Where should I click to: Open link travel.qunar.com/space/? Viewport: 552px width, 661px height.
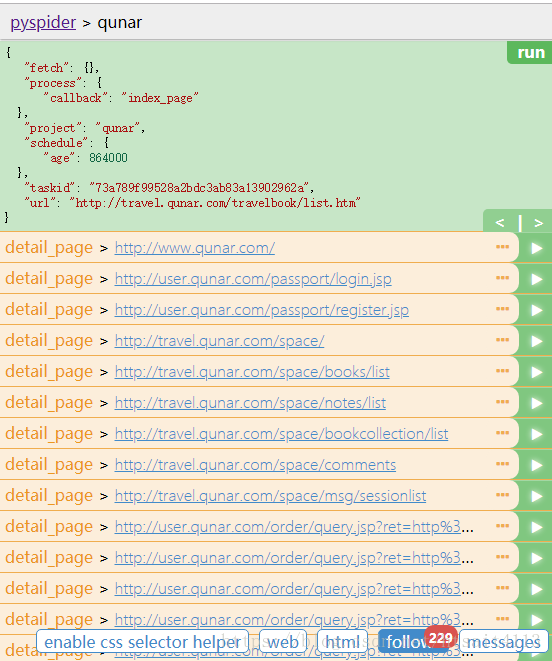[219, 341]
